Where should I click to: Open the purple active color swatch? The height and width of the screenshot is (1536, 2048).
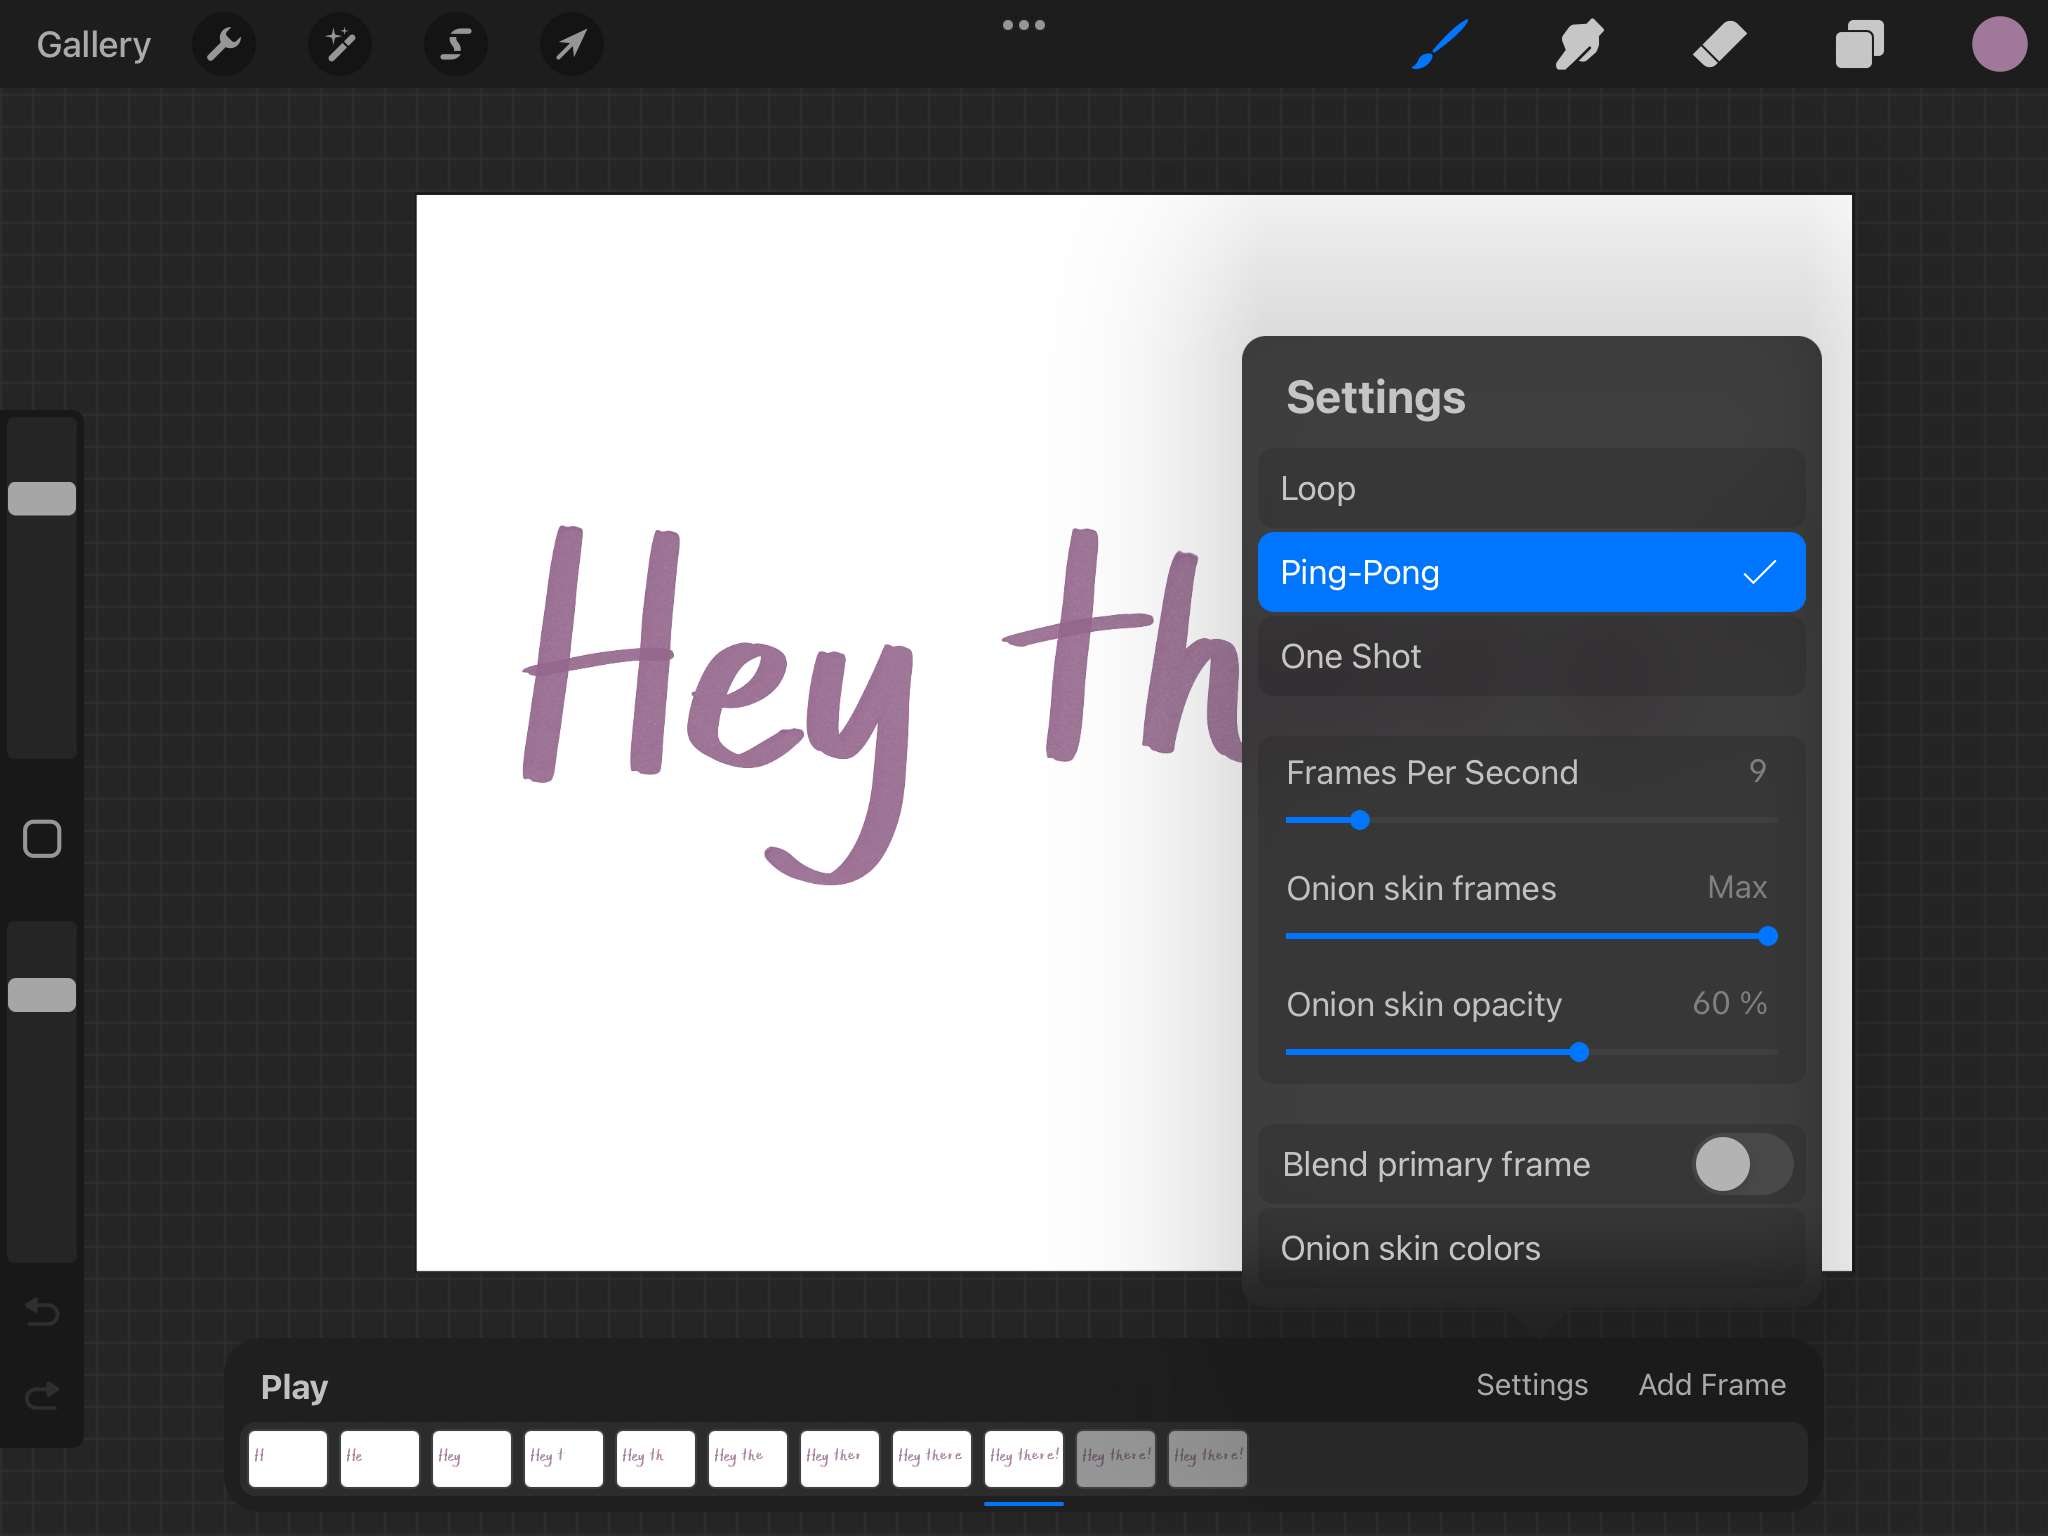point(1999,44)
